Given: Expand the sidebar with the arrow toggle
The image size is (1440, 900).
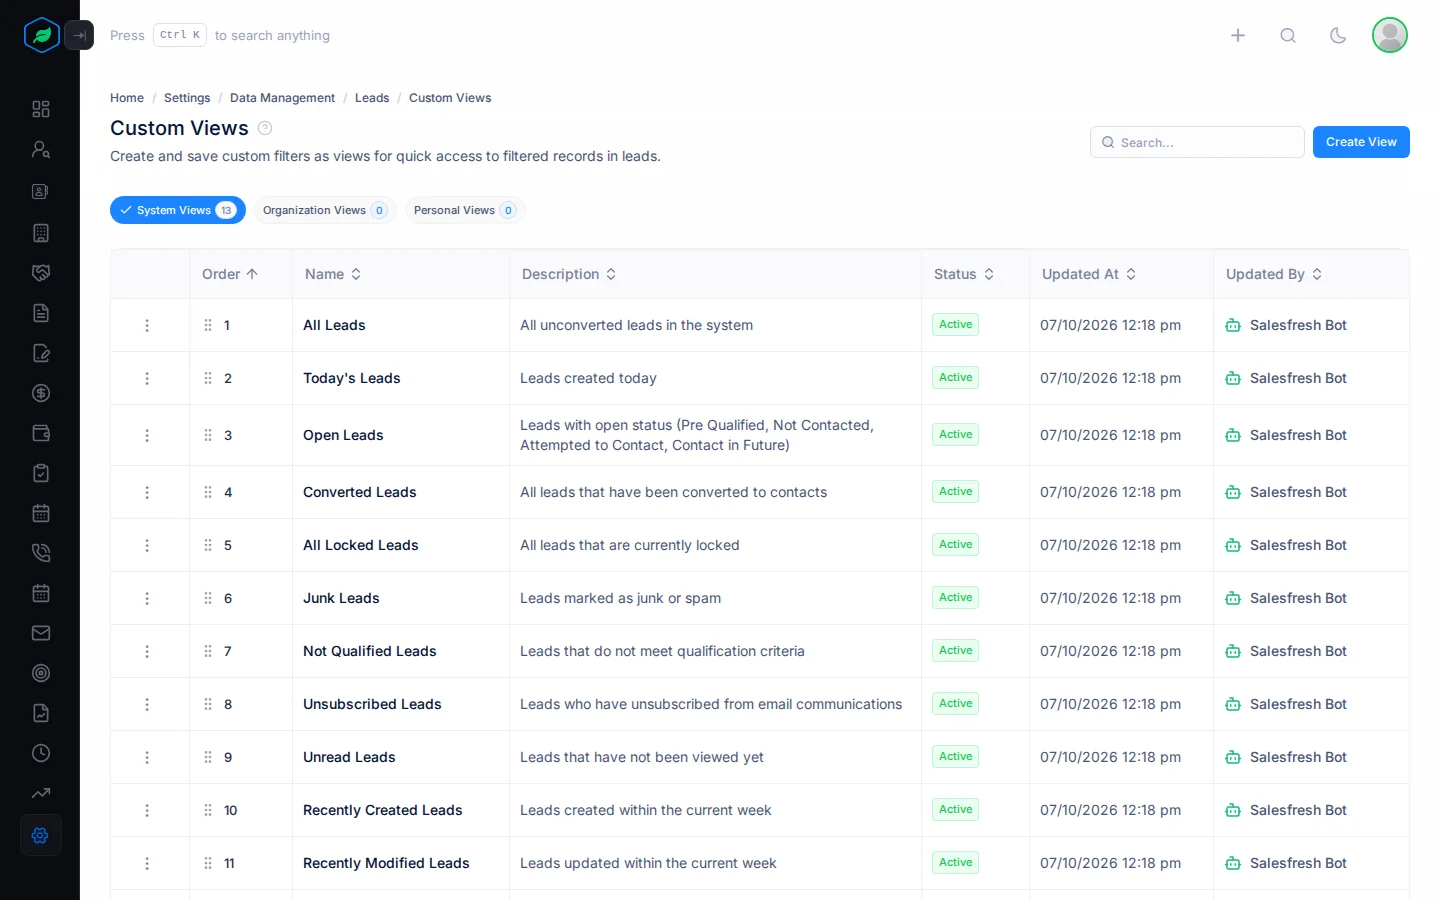Looking at the screenshot, I should coord(79,35).
